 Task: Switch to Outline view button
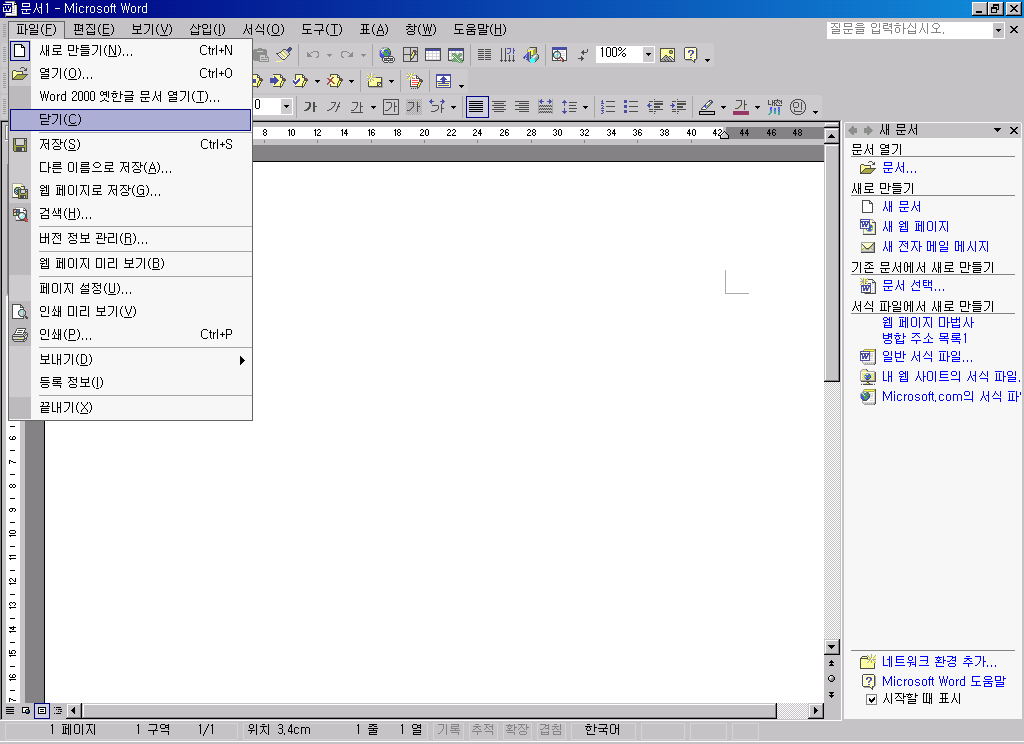pos(58,710)
